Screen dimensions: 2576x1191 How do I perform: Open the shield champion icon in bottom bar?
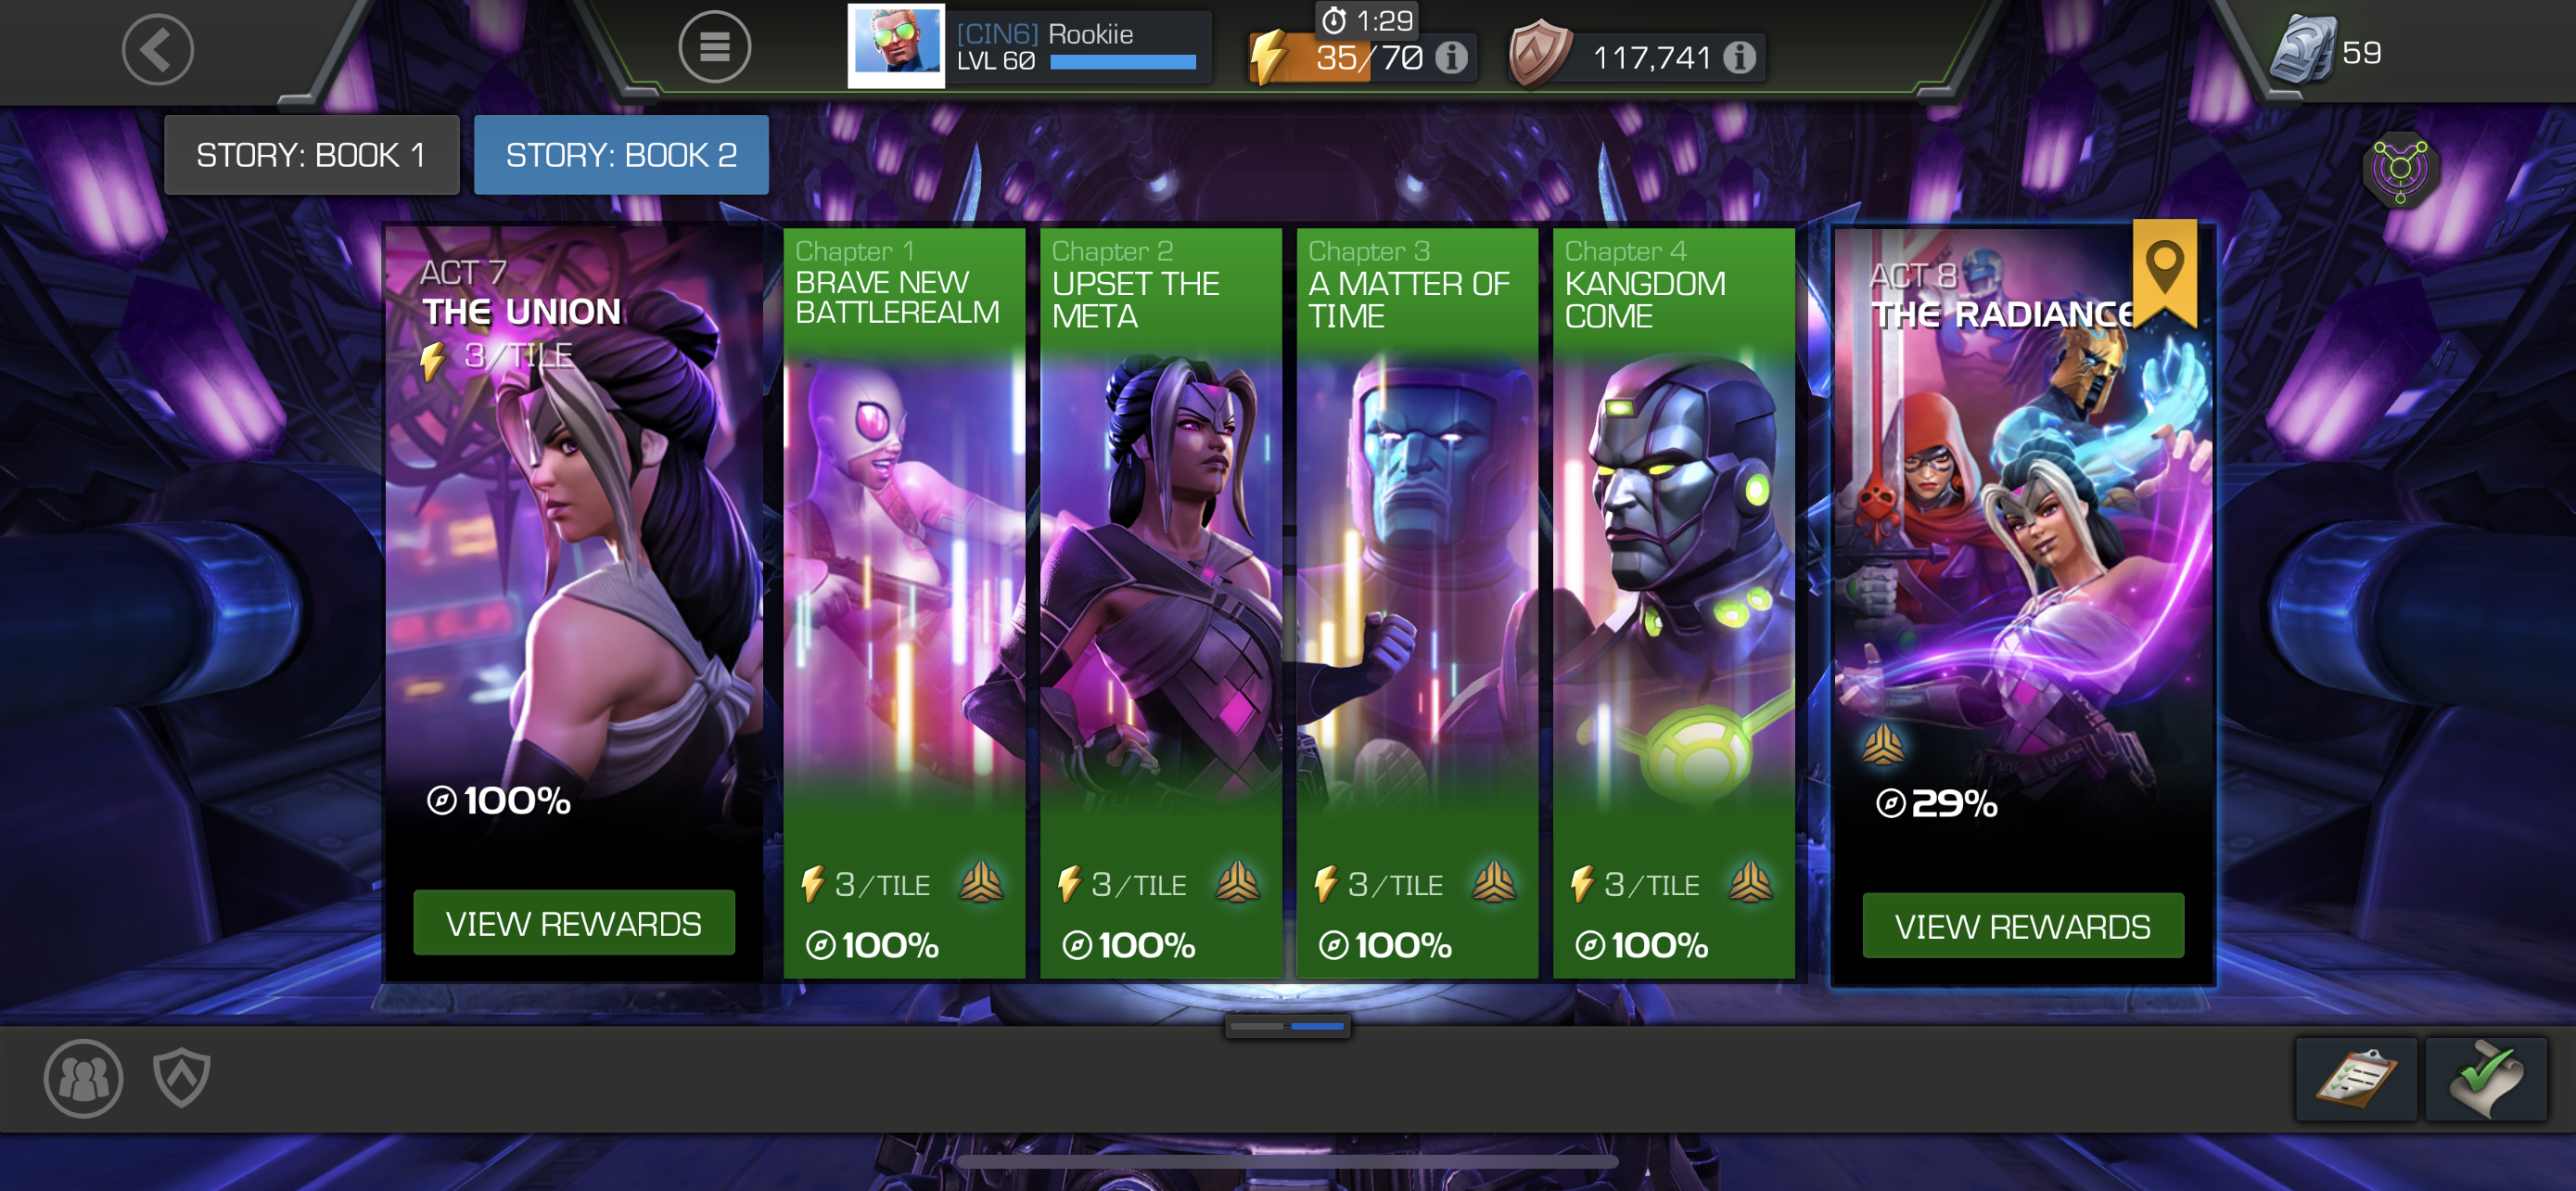pyautogui.click(x=181, y=1077)
